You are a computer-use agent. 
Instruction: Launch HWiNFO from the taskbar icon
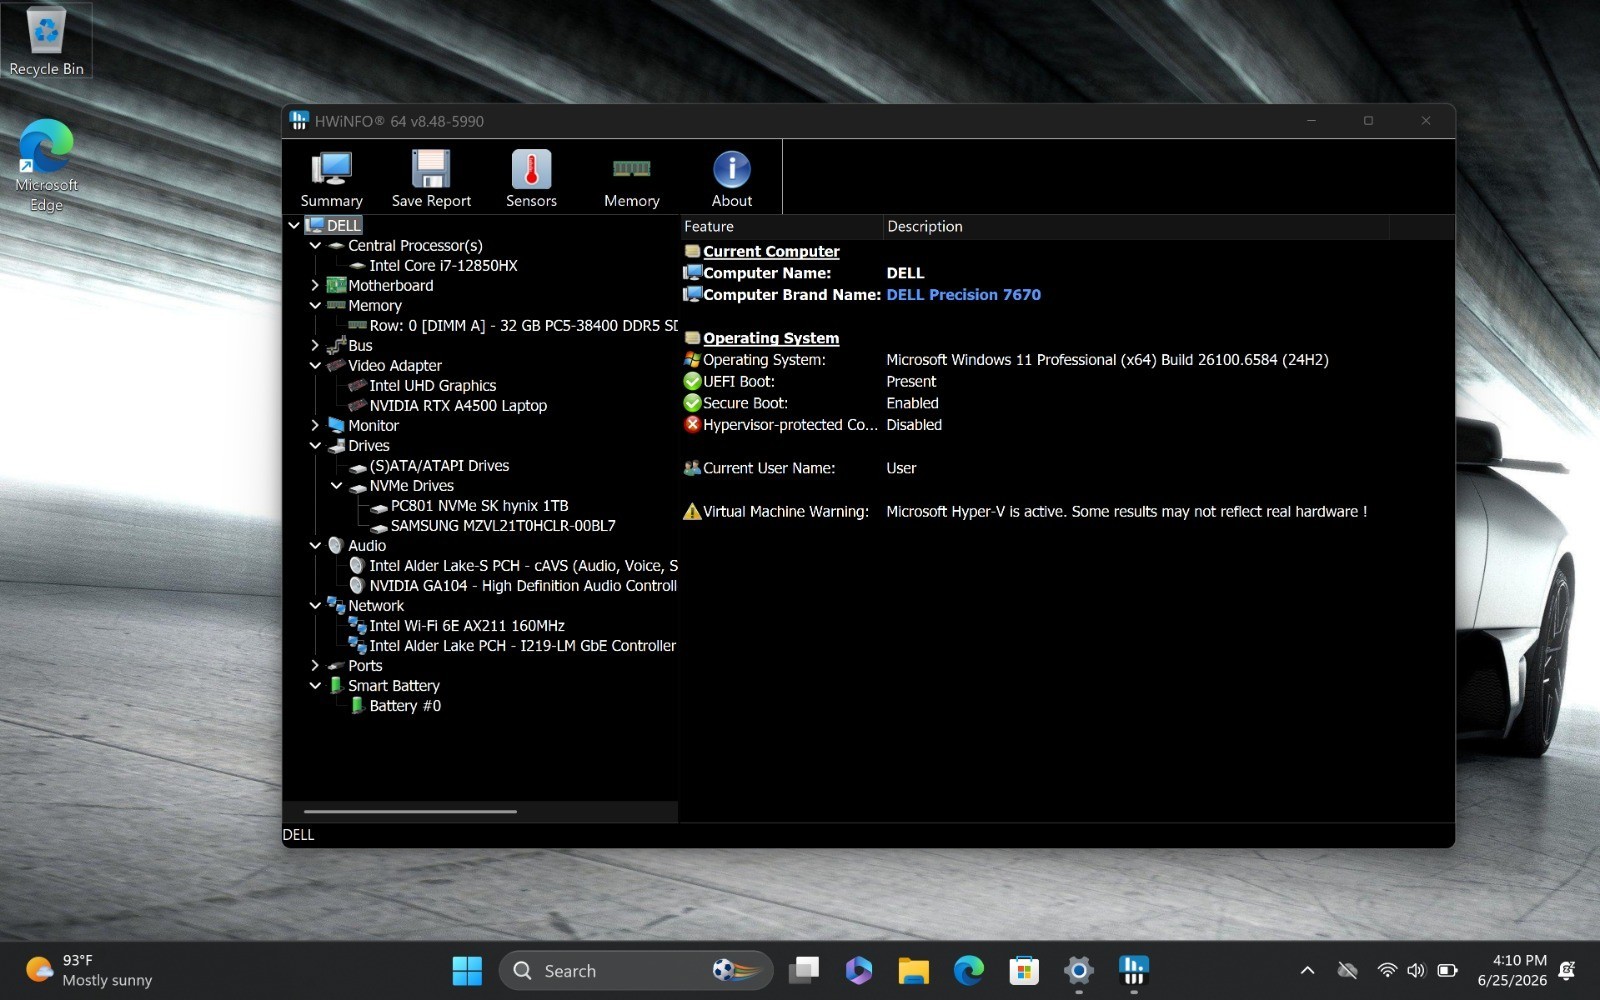1133,970
